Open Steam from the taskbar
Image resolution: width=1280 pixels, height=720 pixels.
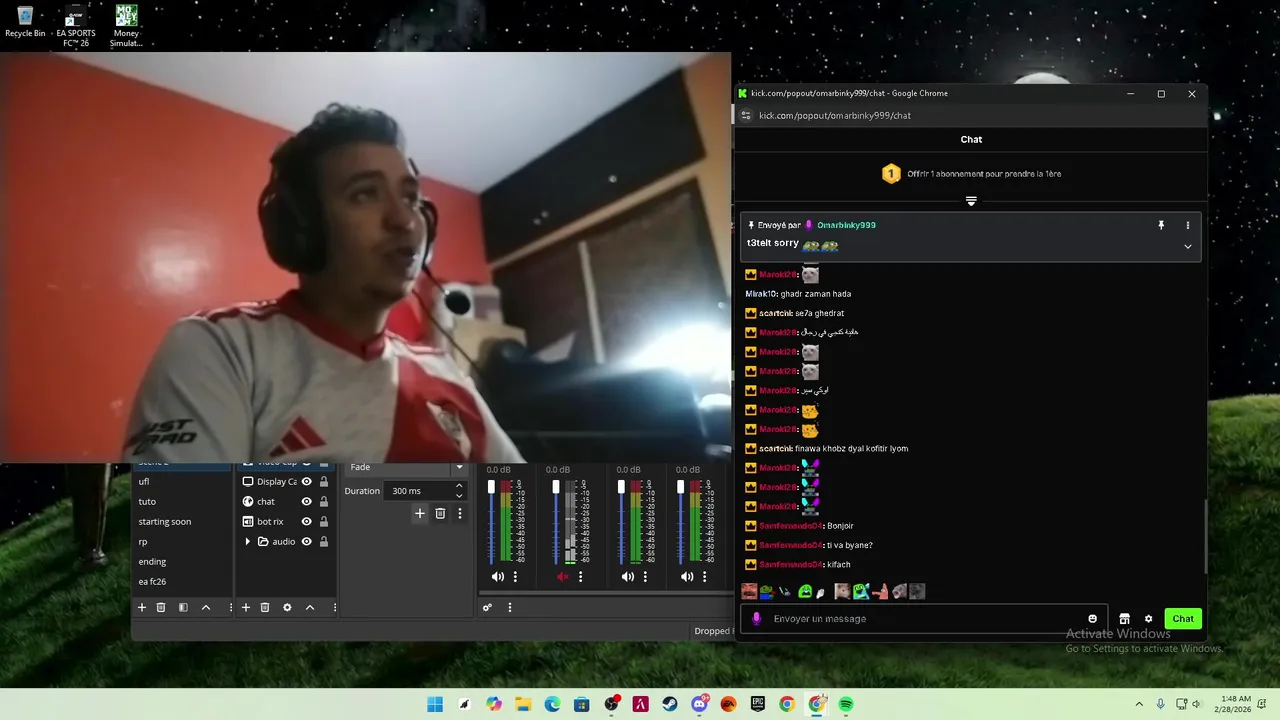(x=670, y=704)
